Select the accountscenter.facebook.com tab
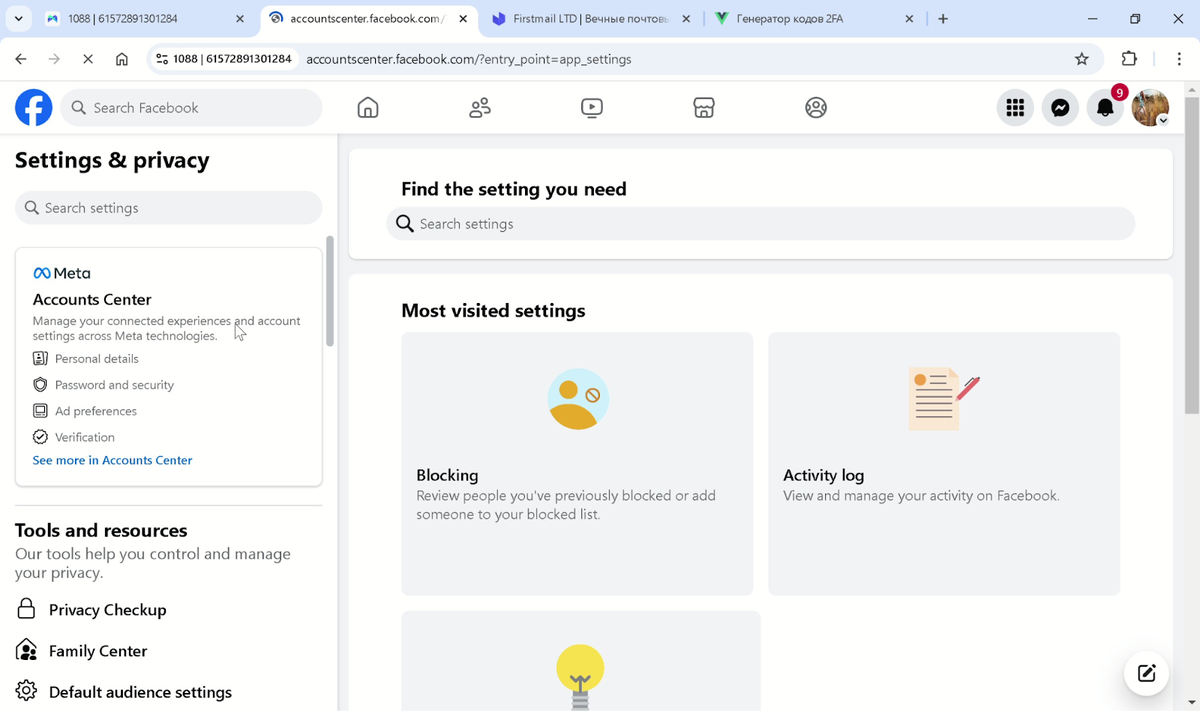The width and height of the screenshot is (1200, 711). (368, 18)
